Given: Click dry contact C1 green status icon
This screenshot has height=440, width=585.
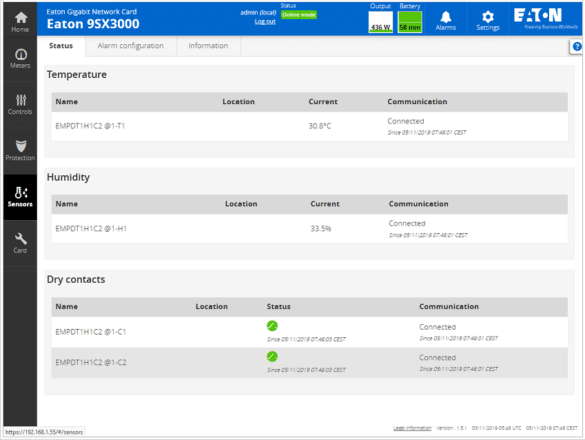Looking at the screenshot, I should click(x=272, y=326).
